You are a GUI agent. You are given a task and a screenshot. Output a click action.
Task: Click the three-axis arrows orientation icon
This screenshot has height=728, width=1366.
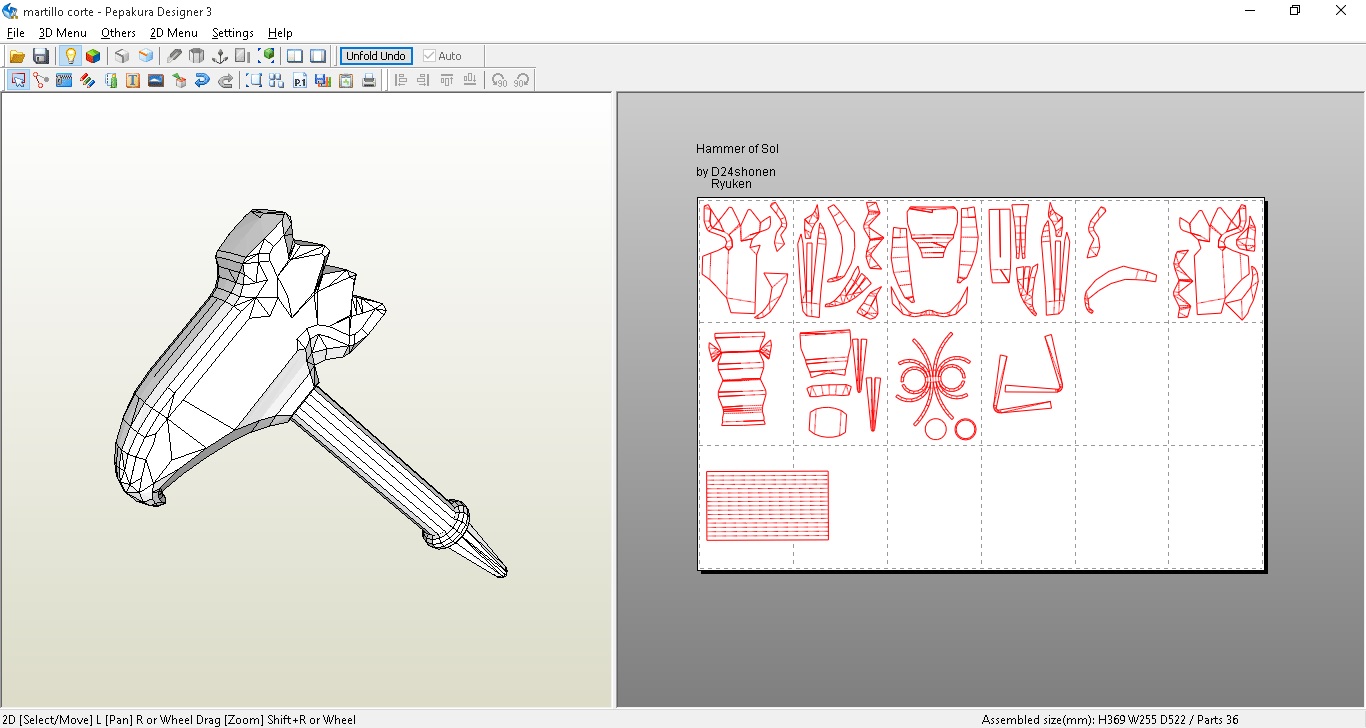(220, 56)
